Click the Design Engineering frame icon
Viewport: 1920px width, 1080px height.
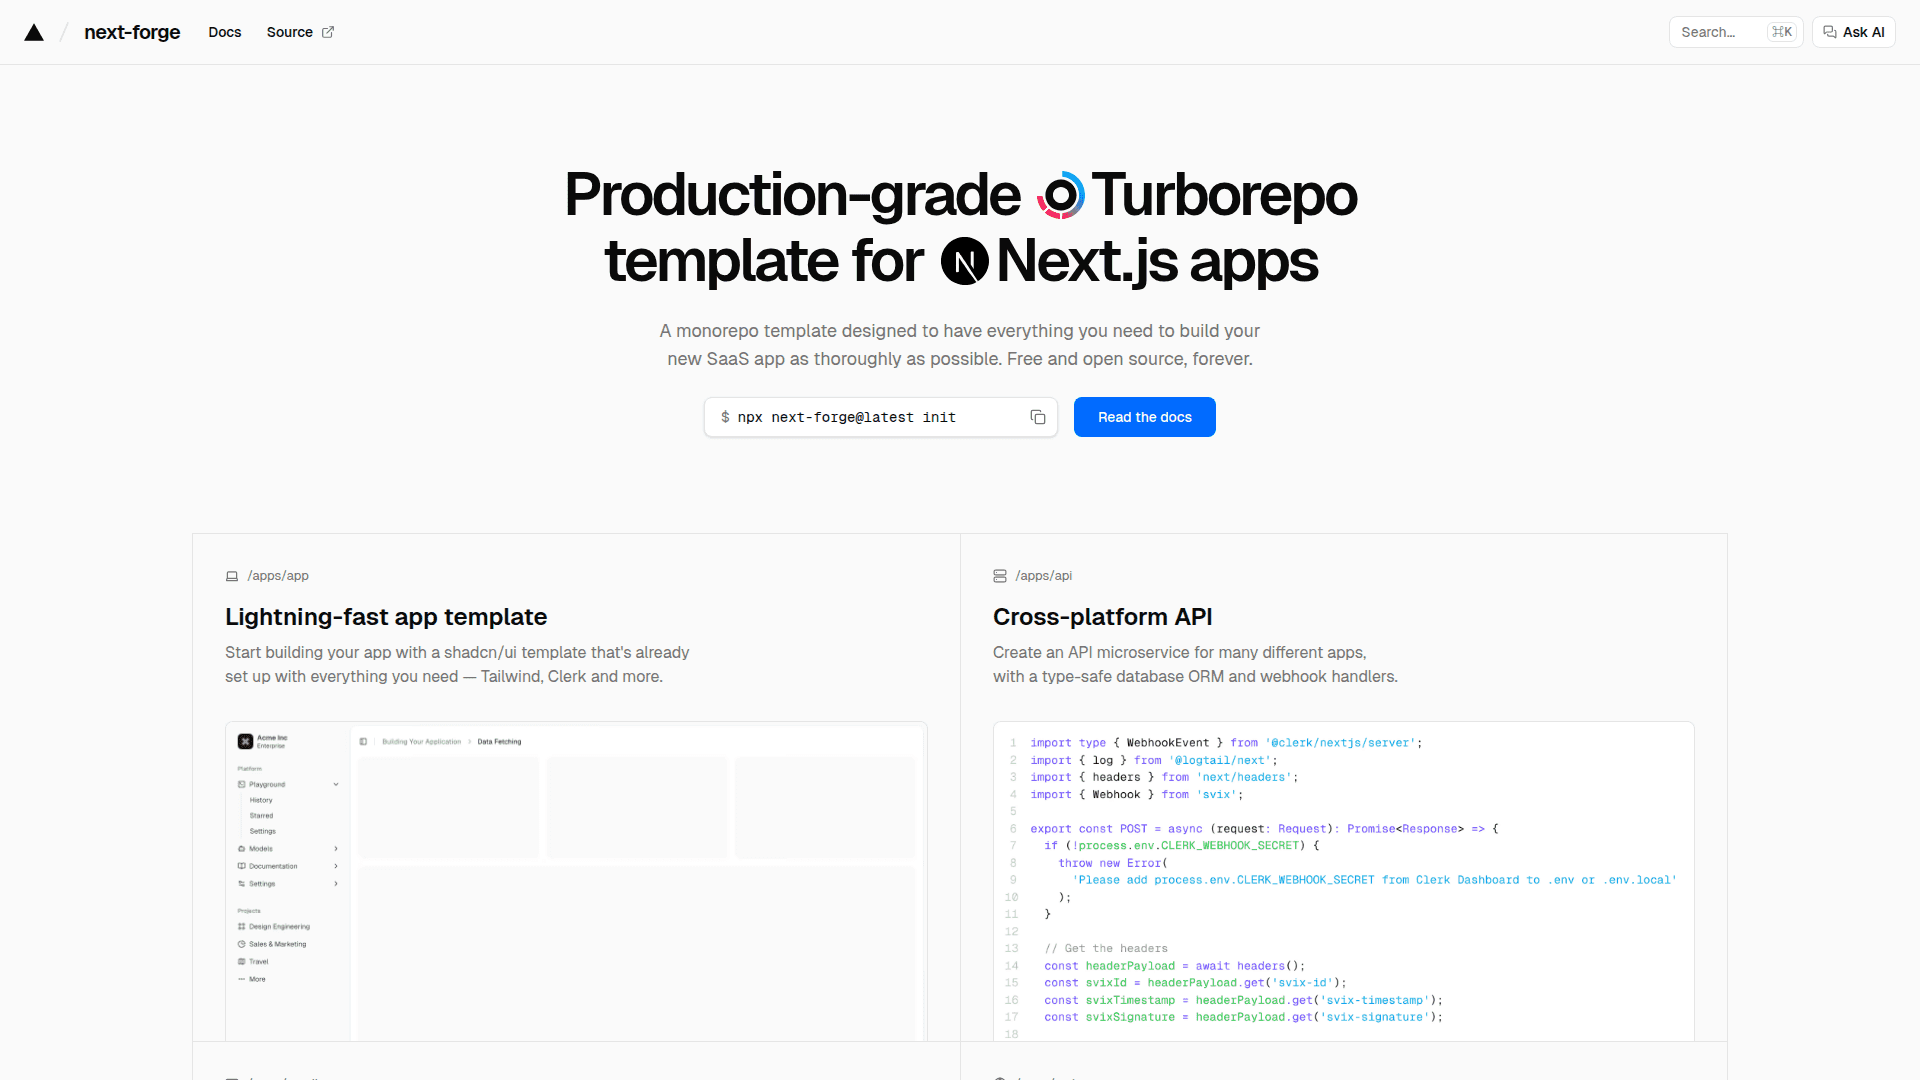[241, 927]
